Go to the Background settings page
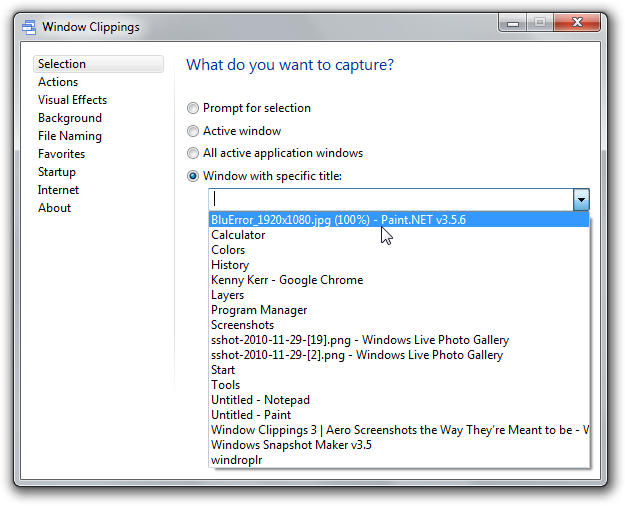Viewport: 625px width, 506px height. click(x=70, y=118)
